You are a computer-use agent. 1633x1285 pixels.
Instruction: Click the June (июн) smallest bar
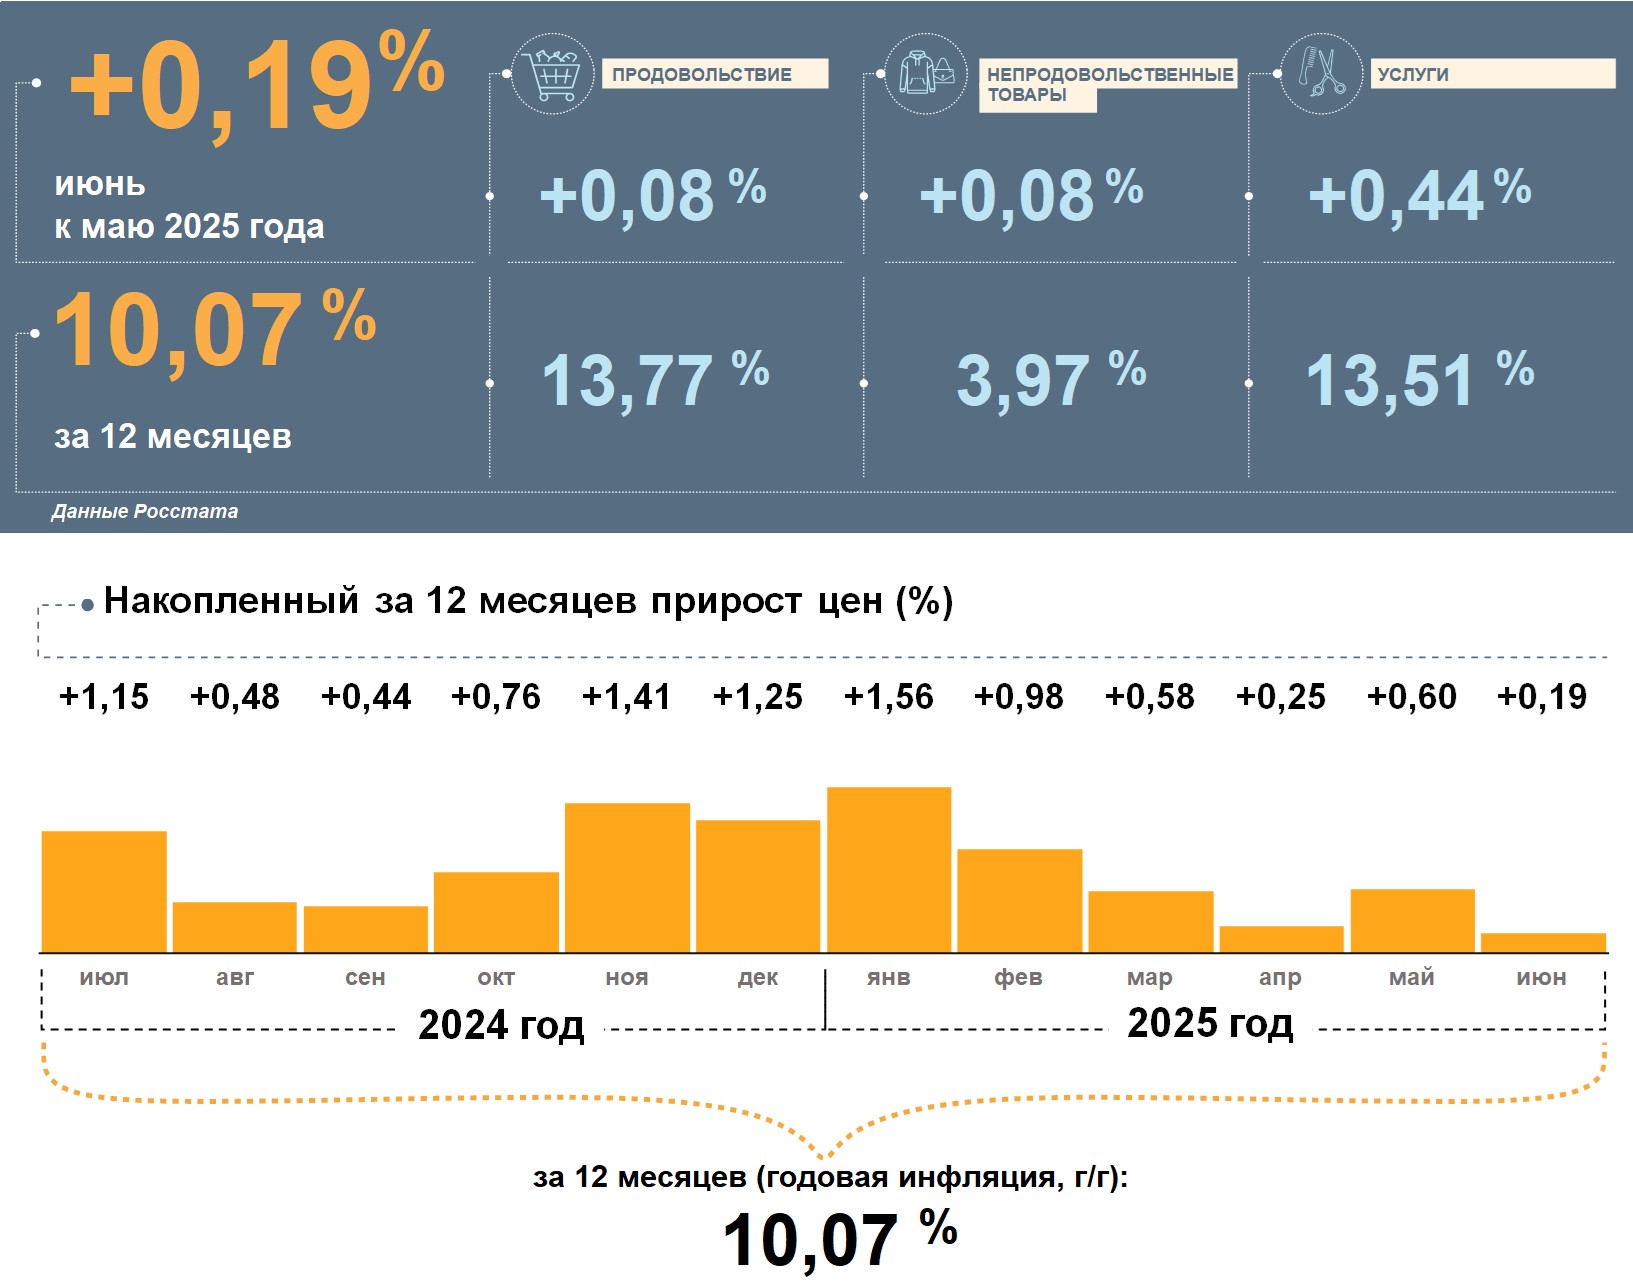pos(1543,942)
